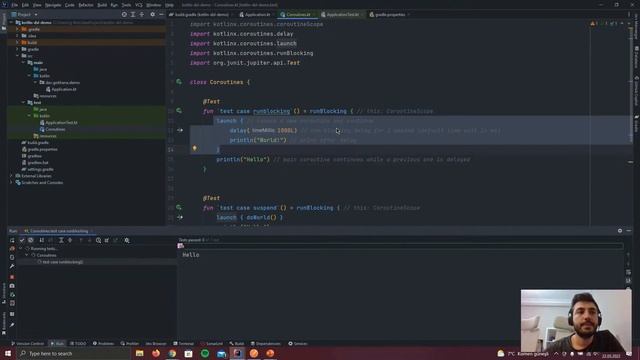The width and height of the screenshot is (640, 360).
Task: Open the Refactor menu
Action: click(86, 5)
